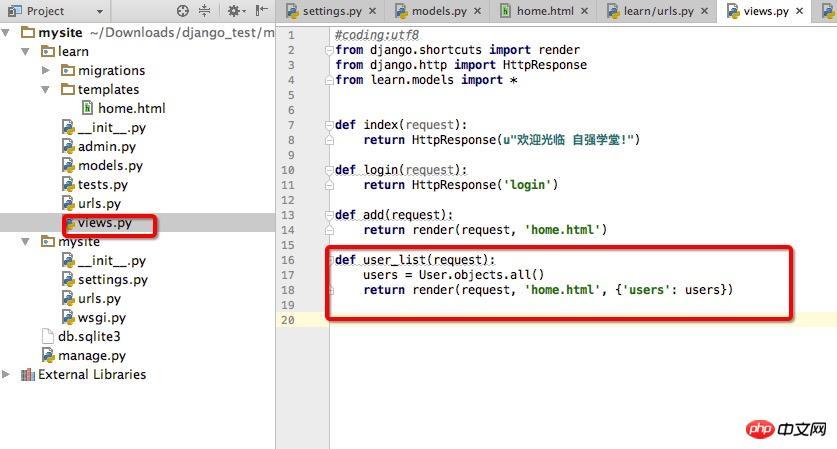
Task: Open tests.py in project tree
Action: [x=103, y=185]
